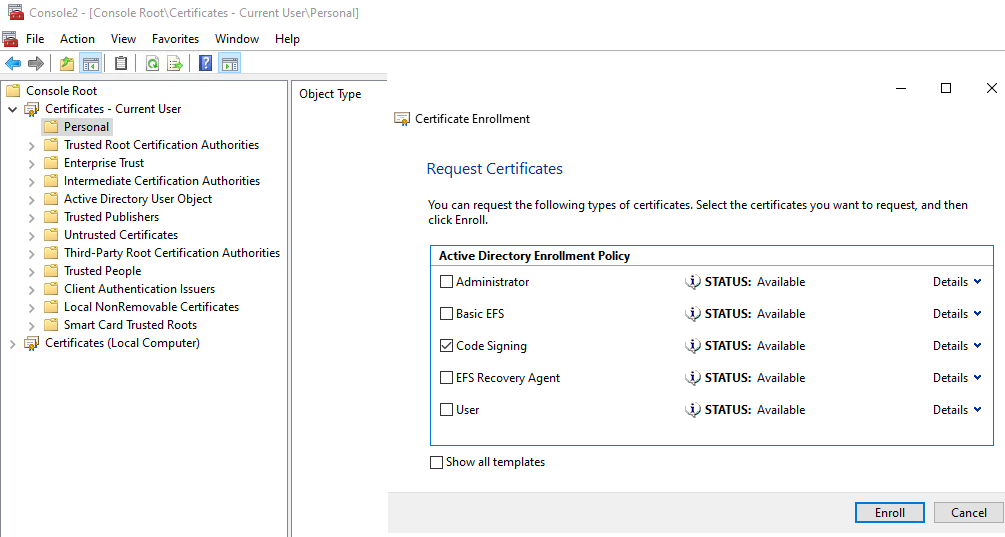This screenshot has height=537, width=1005.
Task: Select Local NonRemovable Certificates tree item
Action: click(151, 307)
